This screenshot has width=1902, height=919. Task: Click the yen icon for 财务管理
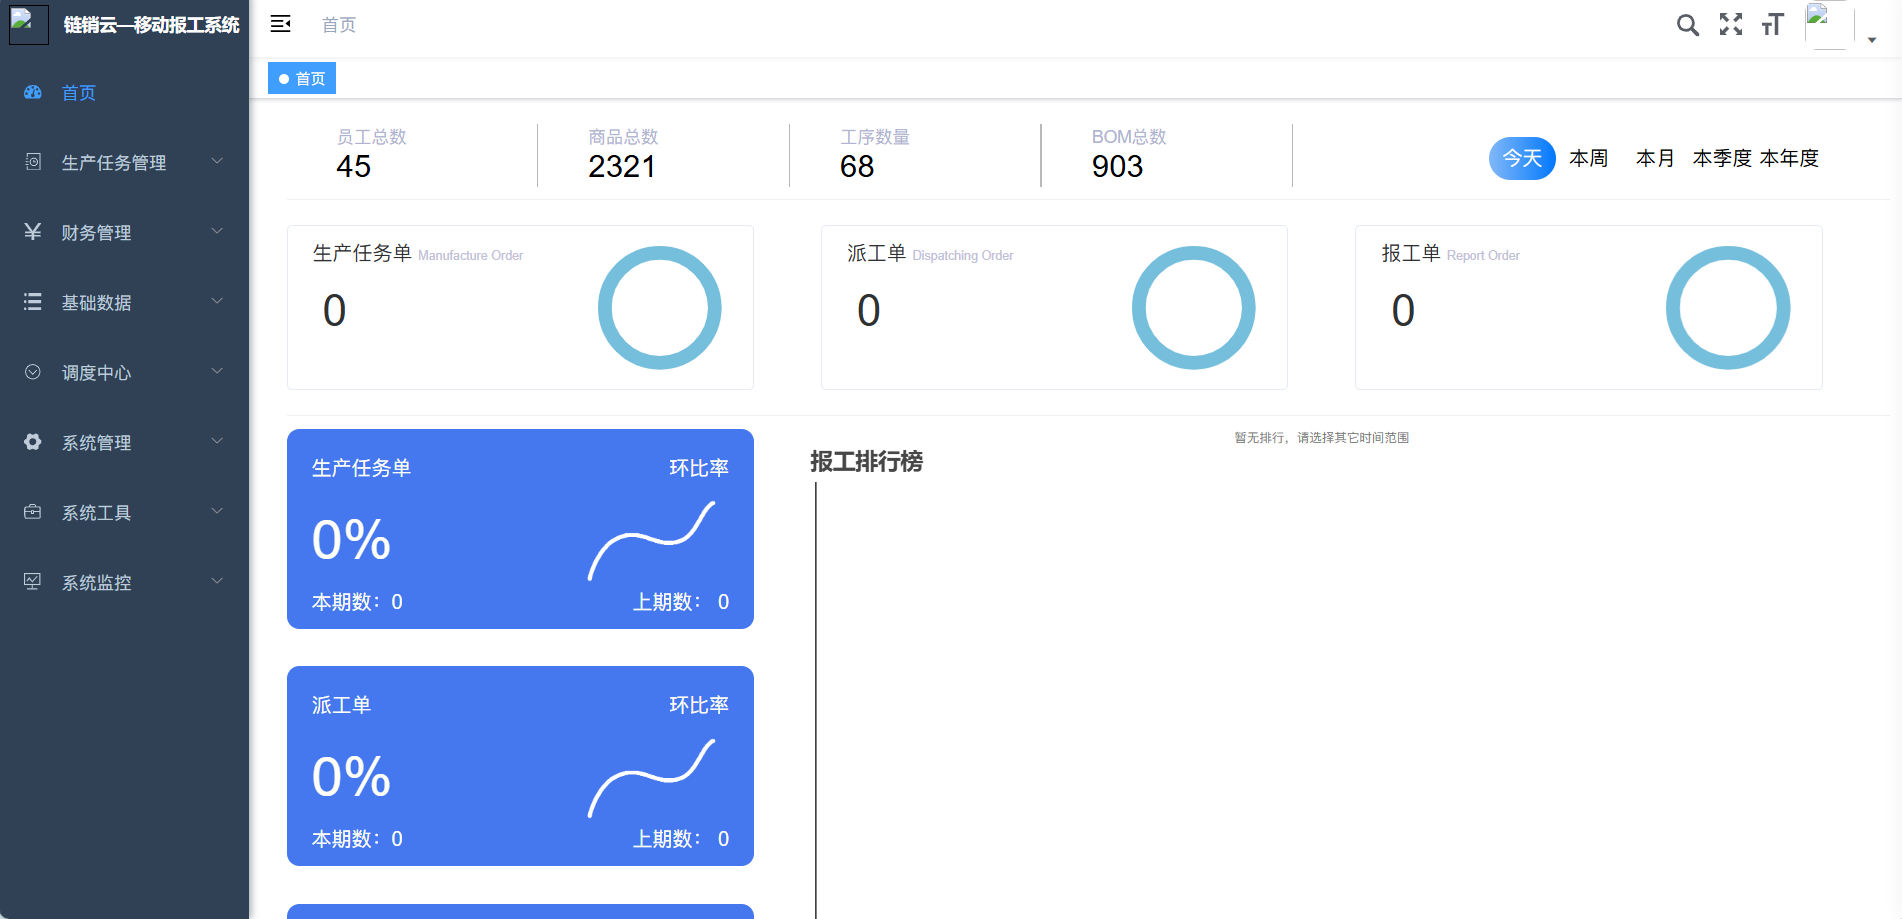33,232
